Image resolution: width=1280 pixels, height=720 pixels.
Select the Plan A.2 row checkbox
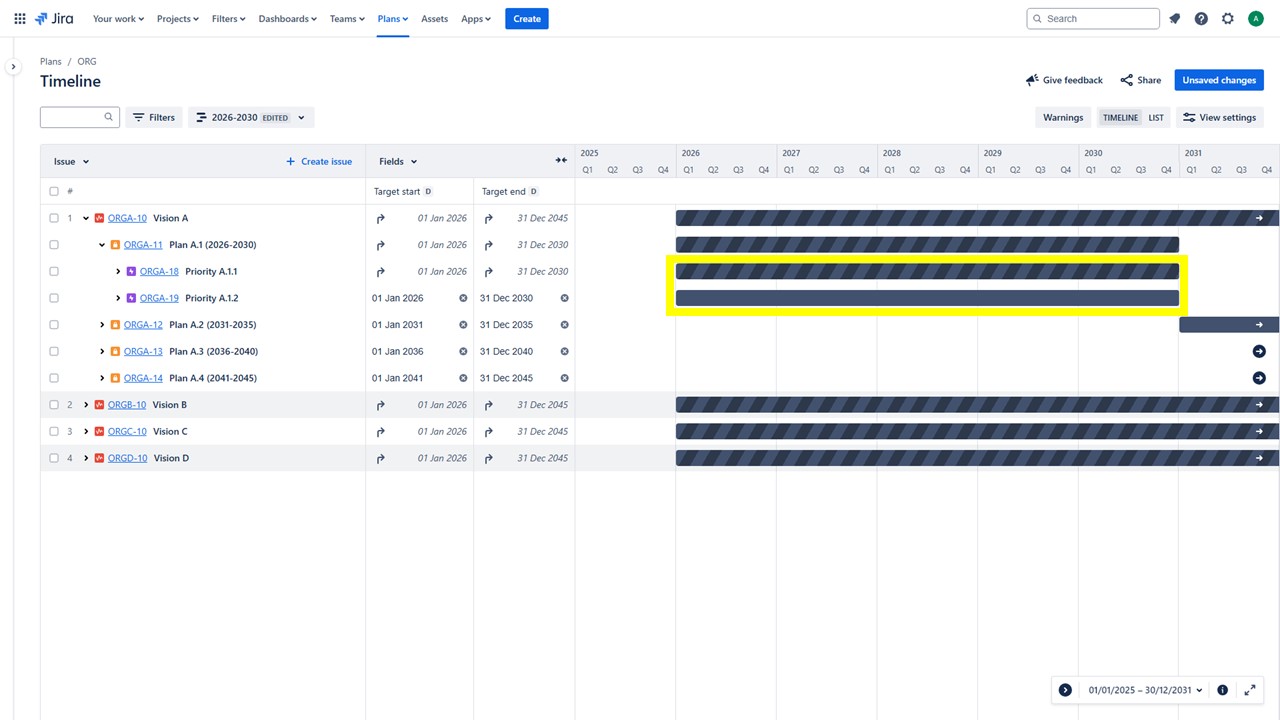(x=54, y=325)
